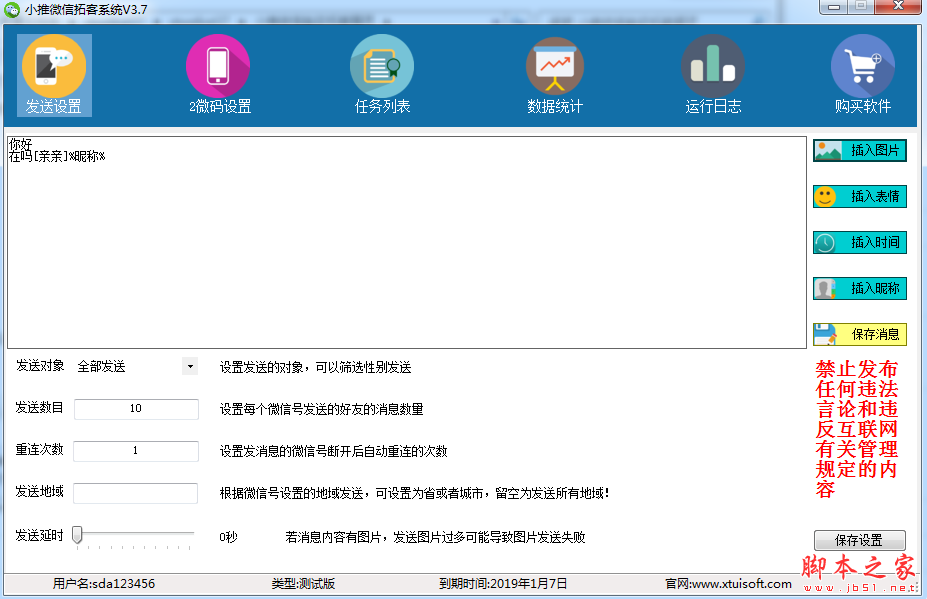This screenshot has width=927, height=599.
Task: Close the 小推微信拓客系统 window
Action: pos(897,6)
